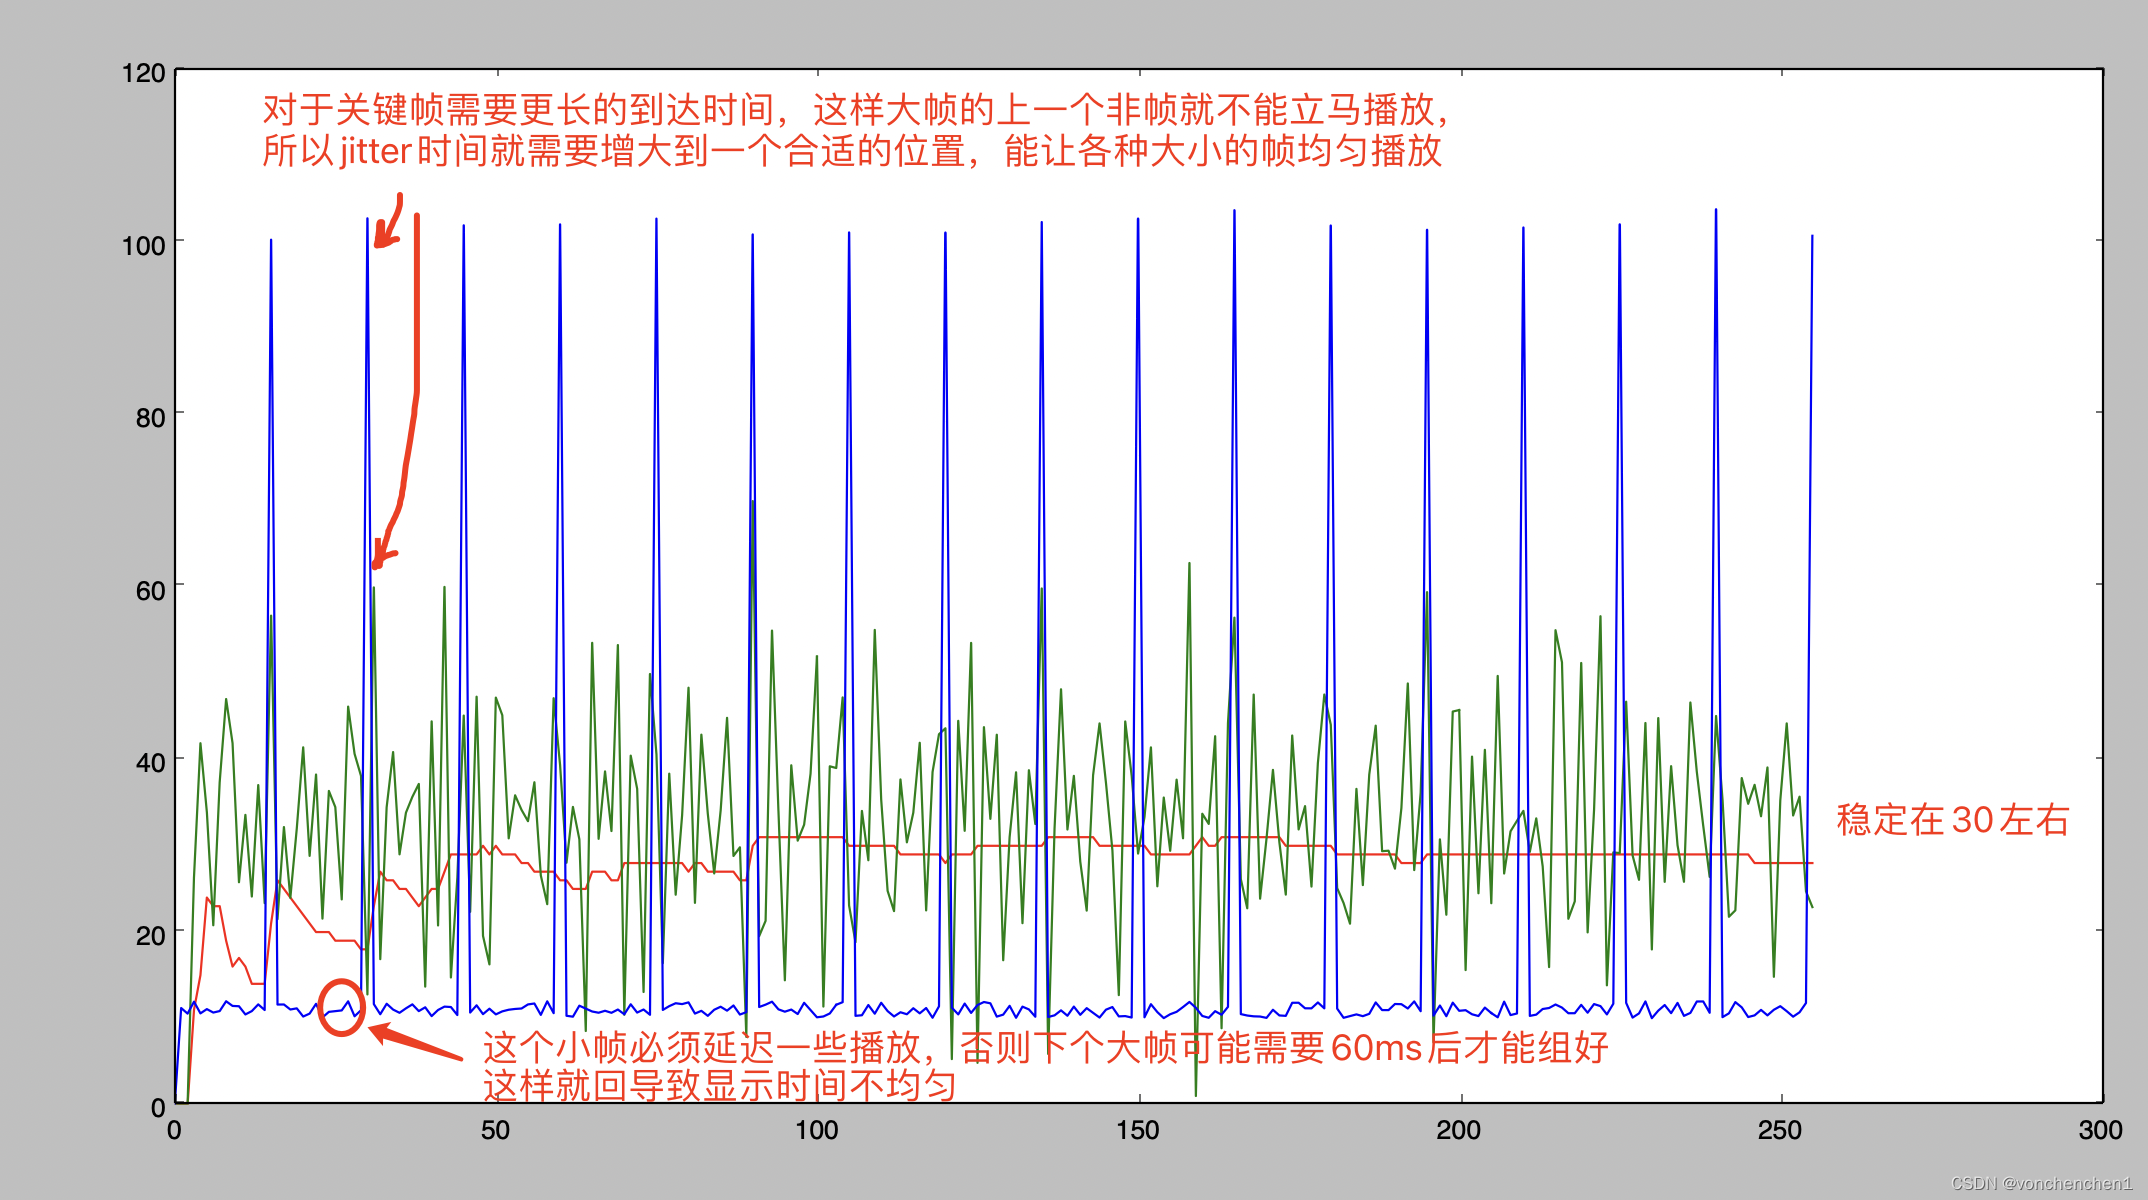Click the annotation text starting with '这个小帧必须延迟'

click(1045, 1048)
